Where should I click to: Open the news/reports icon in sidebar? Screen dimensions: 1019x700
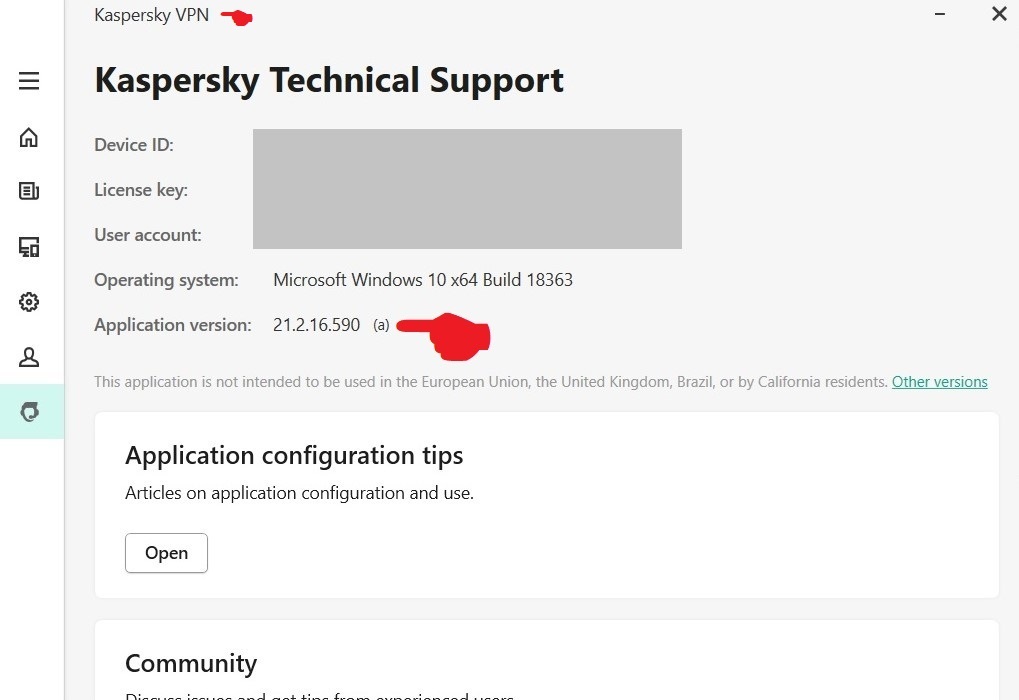point(29,190)
